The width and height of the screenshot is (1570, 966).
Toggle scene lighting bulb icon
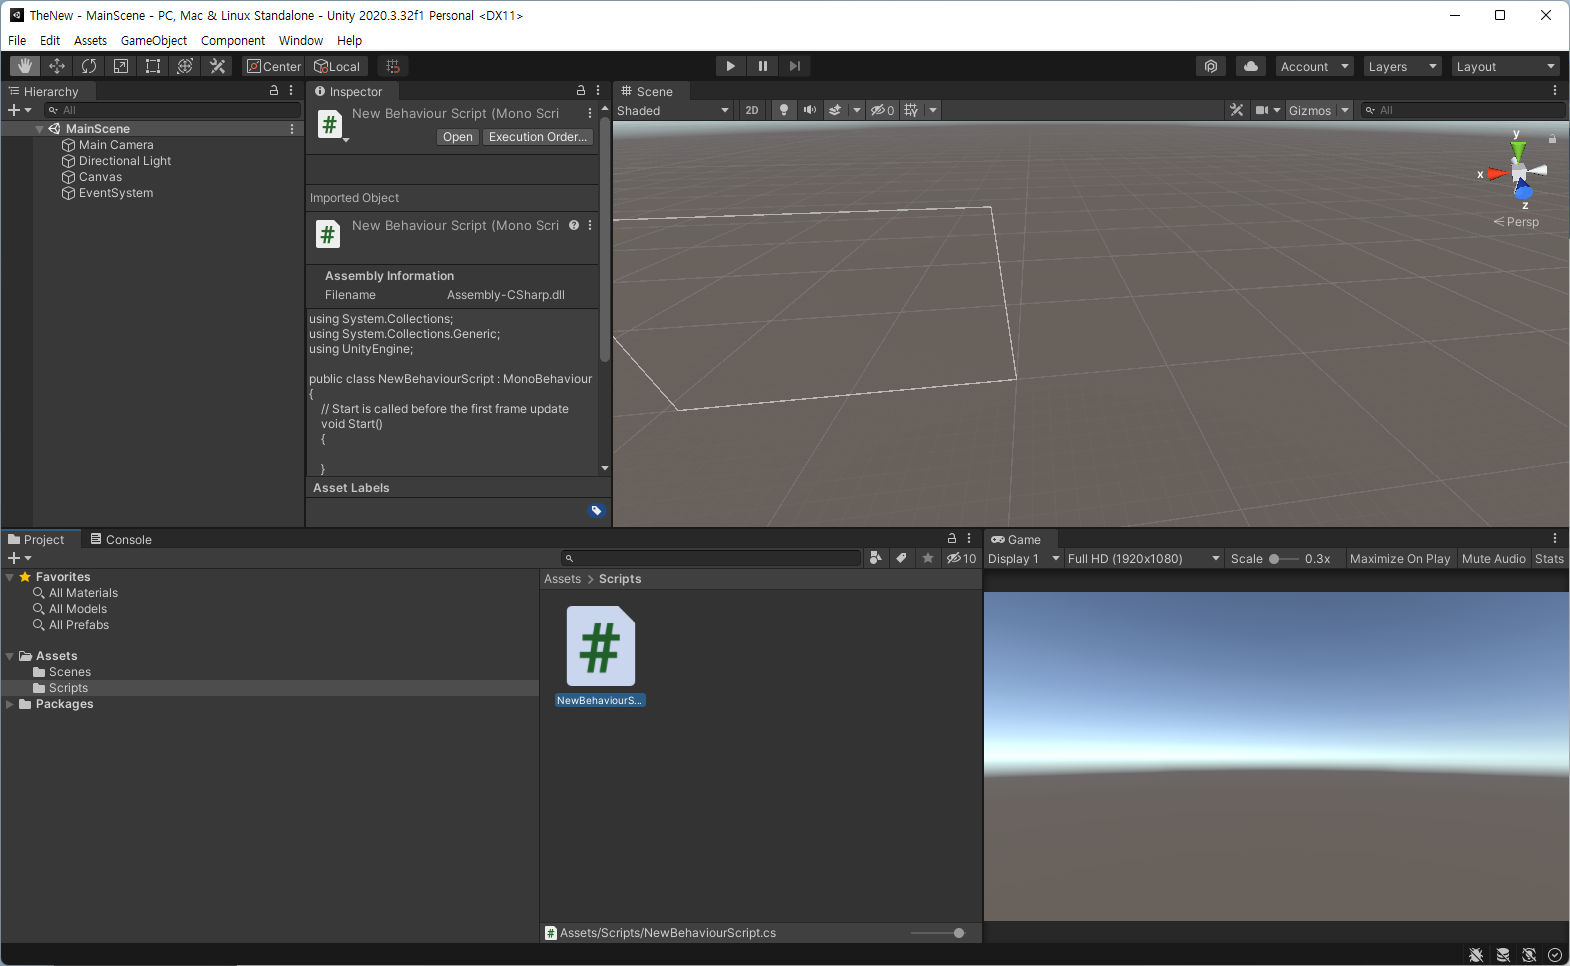784,110
